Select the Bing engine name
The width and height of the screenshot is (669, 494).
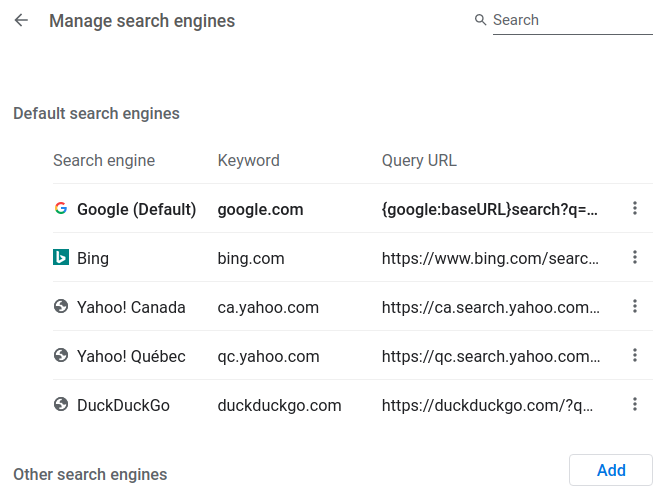click(93, 259)
